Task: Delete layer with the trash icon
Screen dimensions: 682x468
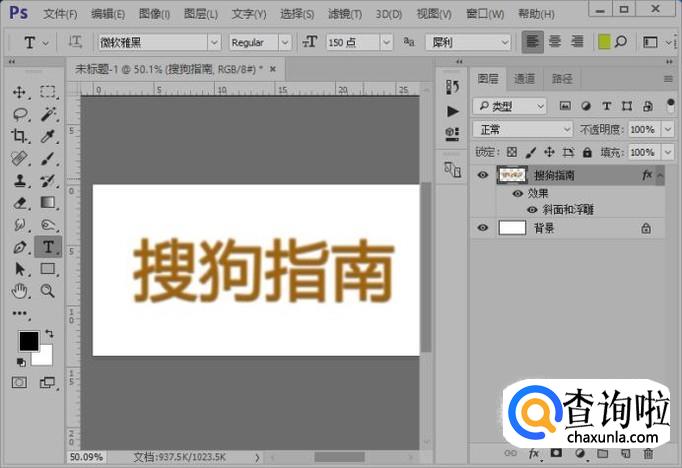Action: pos(648,453)
